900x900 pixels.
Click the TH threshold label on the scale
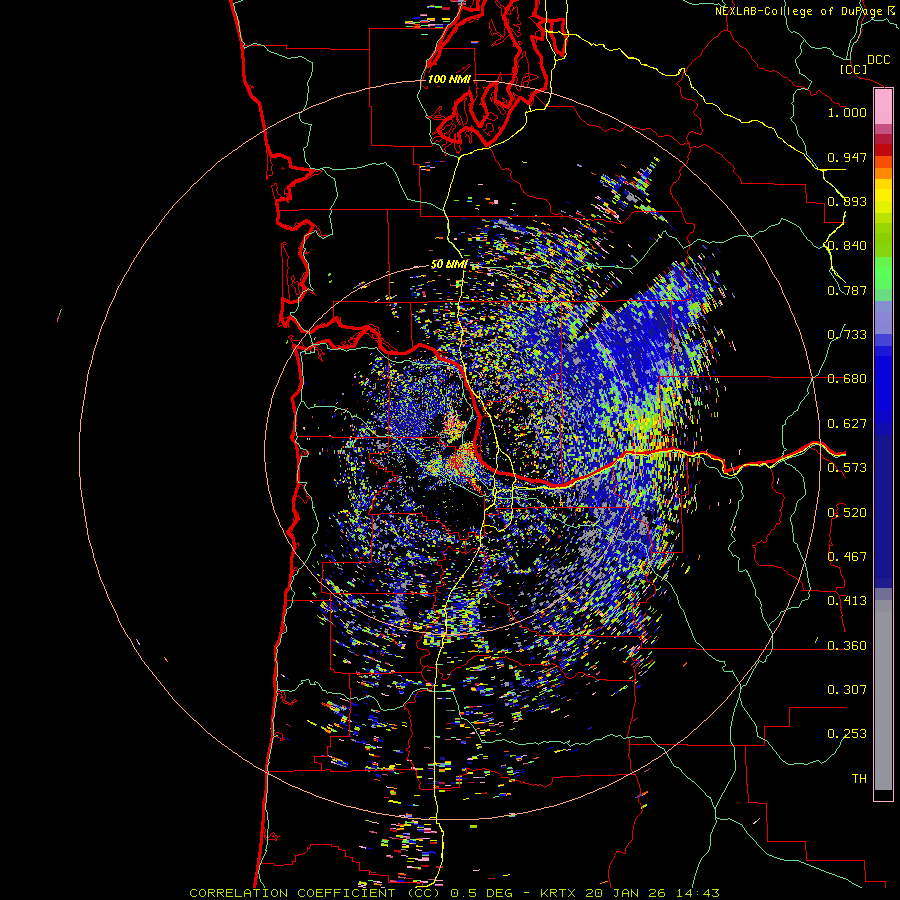pos(859,779)
